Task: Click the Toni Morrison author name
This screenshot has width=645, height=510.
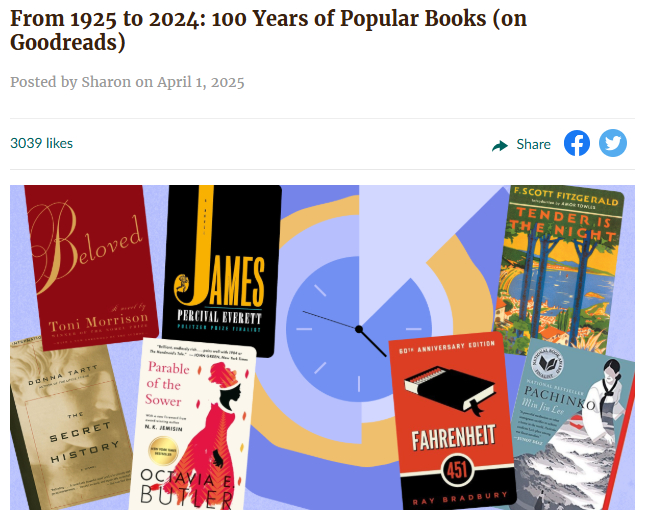Action: tap(98, 322)
